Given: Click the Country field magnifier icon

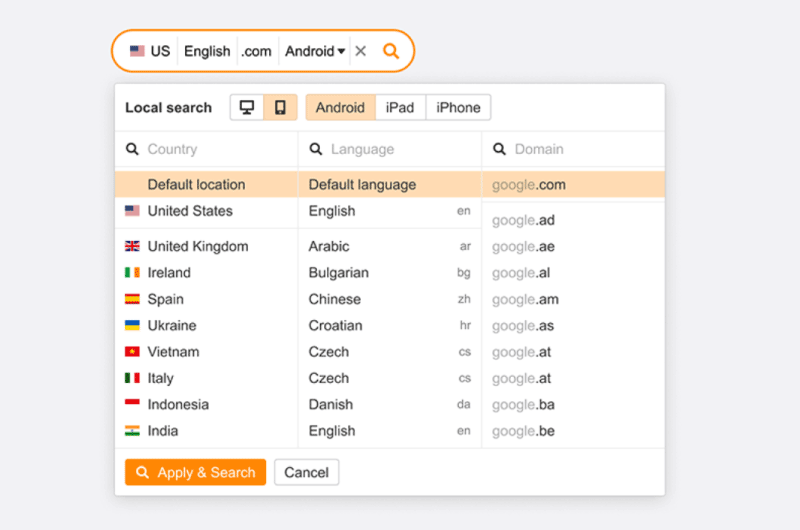Looking at the screenshot, I should tap(132, 149).
